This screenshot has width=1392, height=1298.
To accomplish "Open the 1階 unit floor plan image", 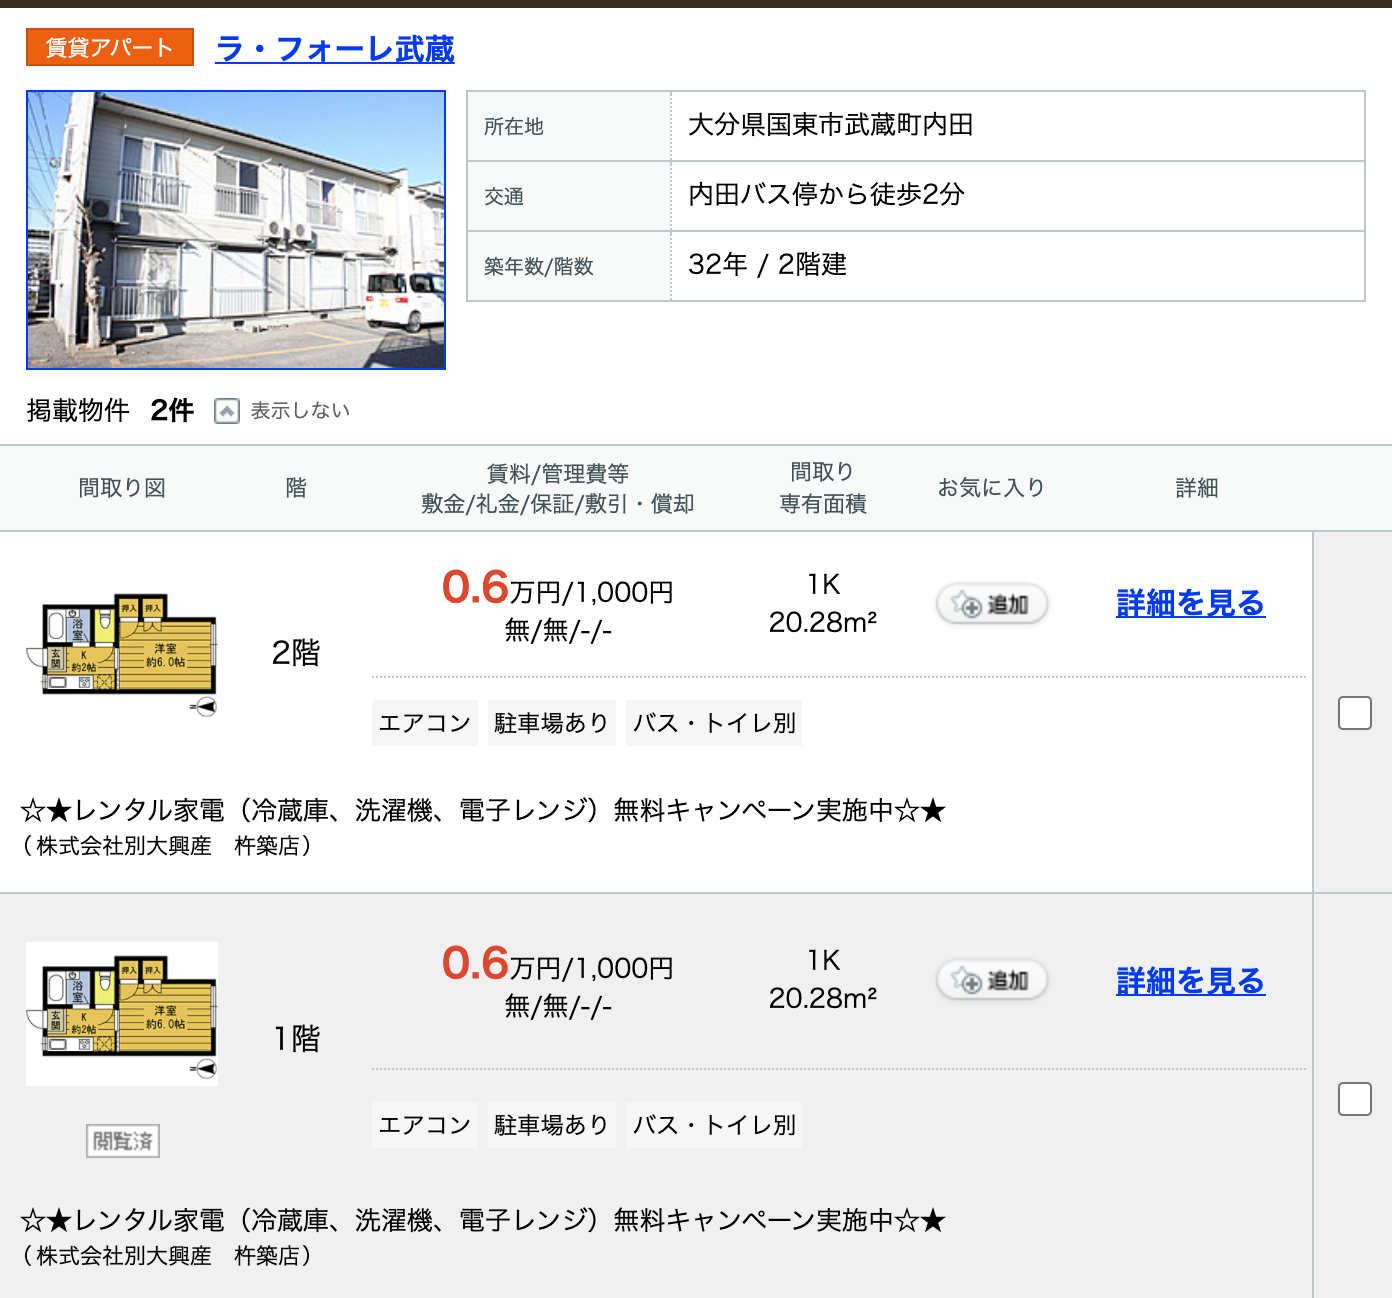I will [x=122, y=1013].
